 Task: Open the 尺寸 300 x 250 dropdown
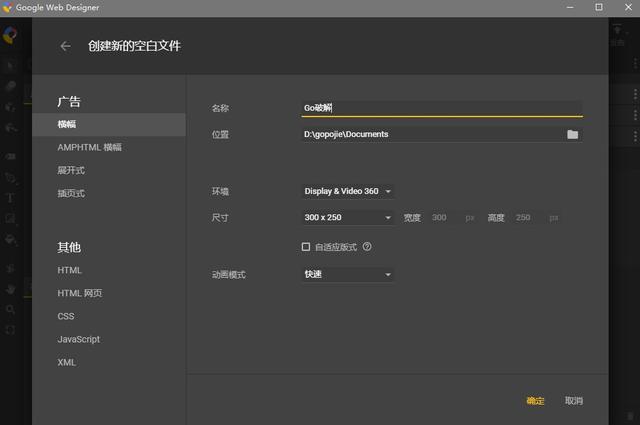[x=348, y=217]
